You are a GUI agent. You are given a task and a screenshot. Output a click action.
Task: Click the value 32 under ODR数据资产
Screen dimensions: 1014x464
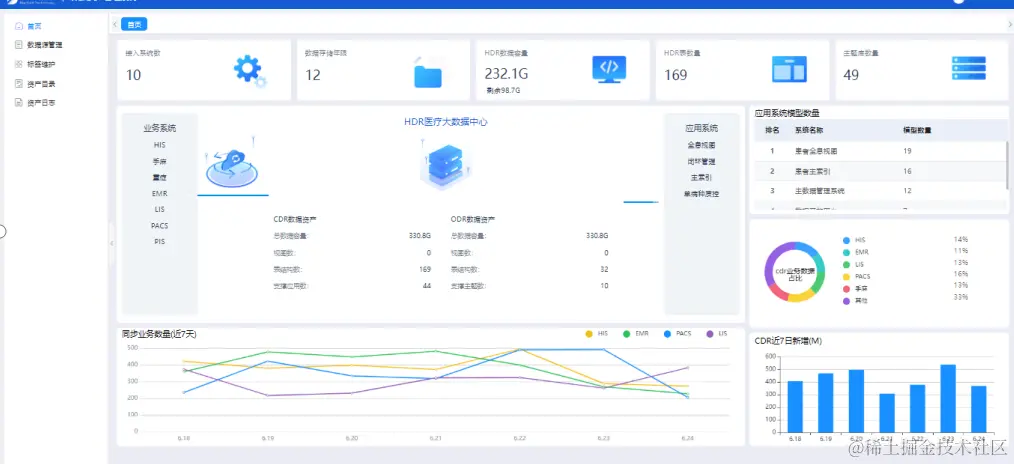click(604, 269)
